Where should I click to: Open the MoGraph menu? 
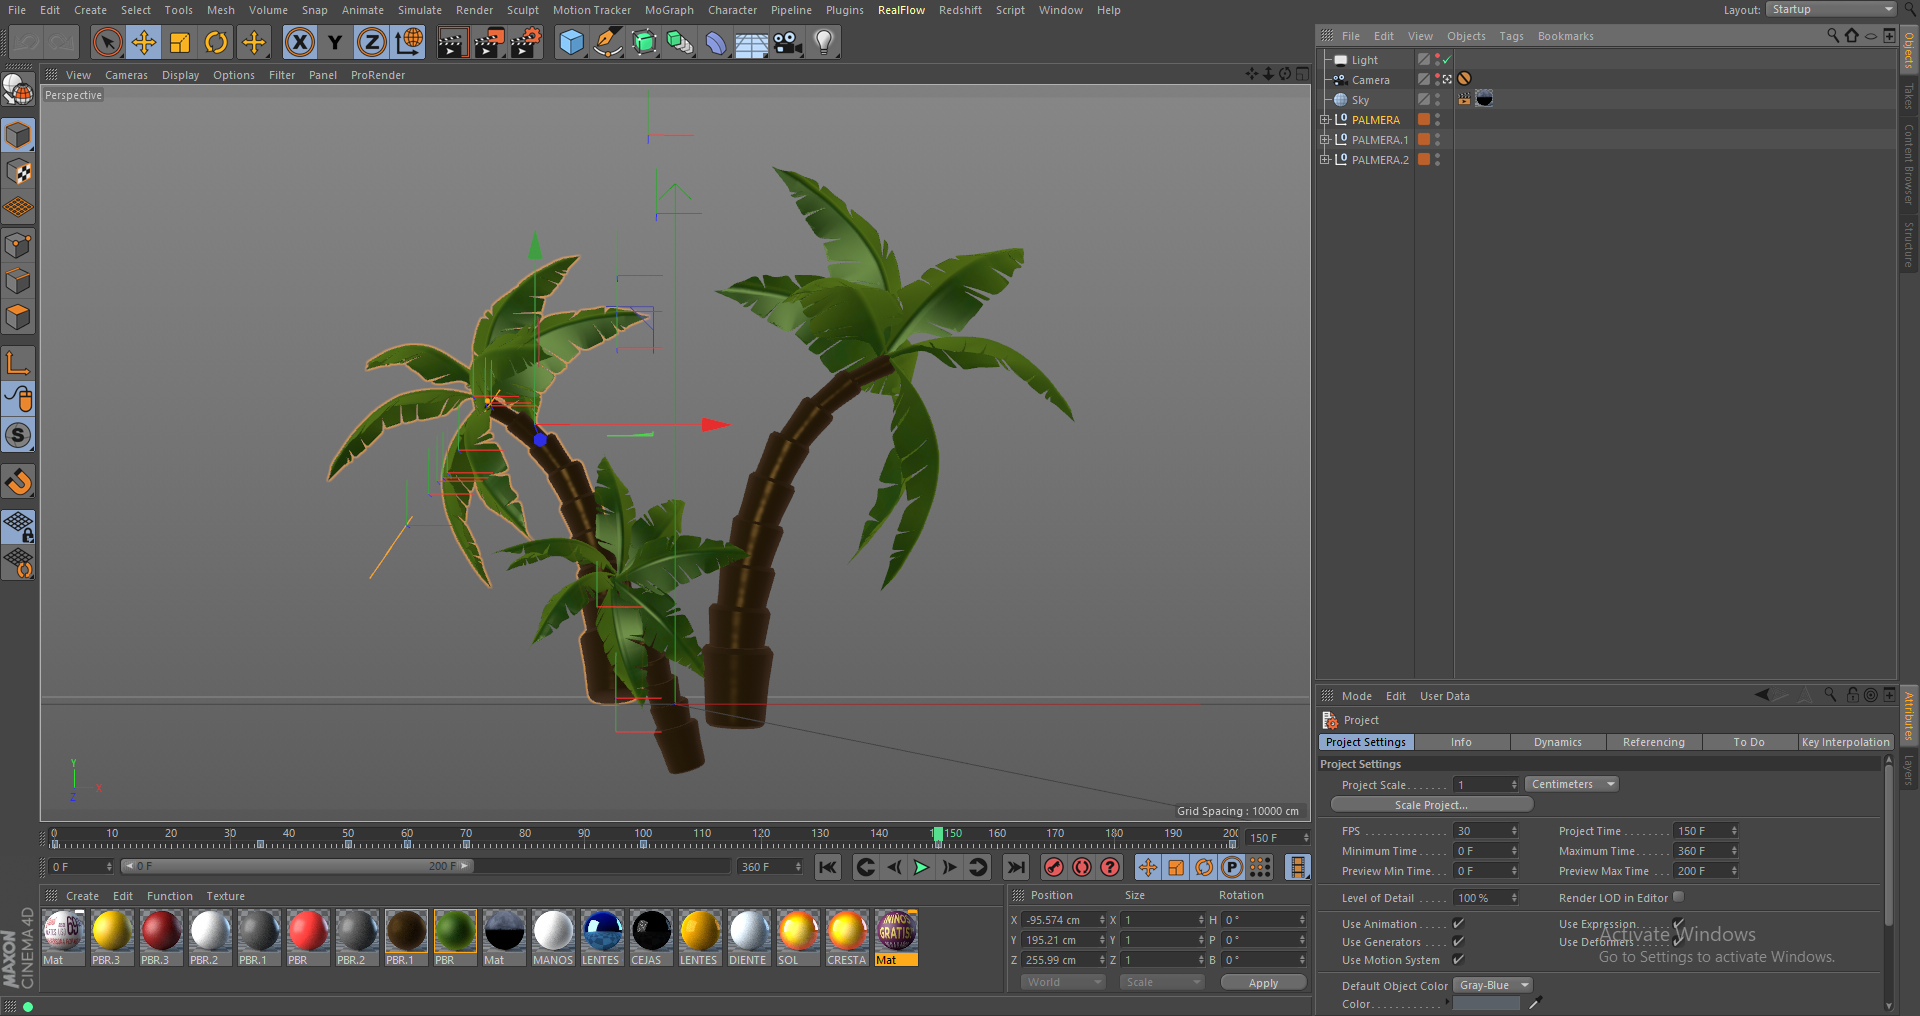coord(668,10)
